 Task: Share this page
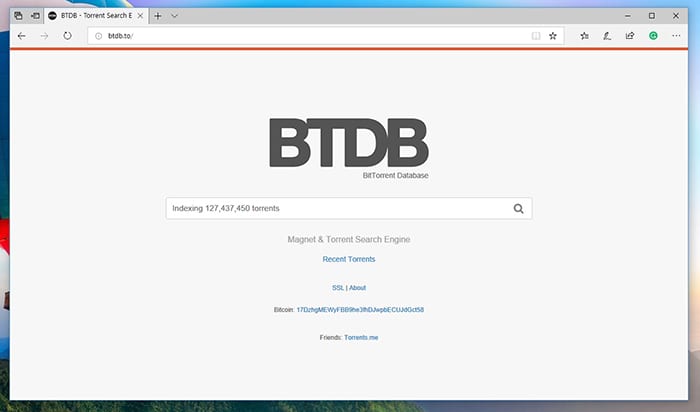tap(629, 36)
